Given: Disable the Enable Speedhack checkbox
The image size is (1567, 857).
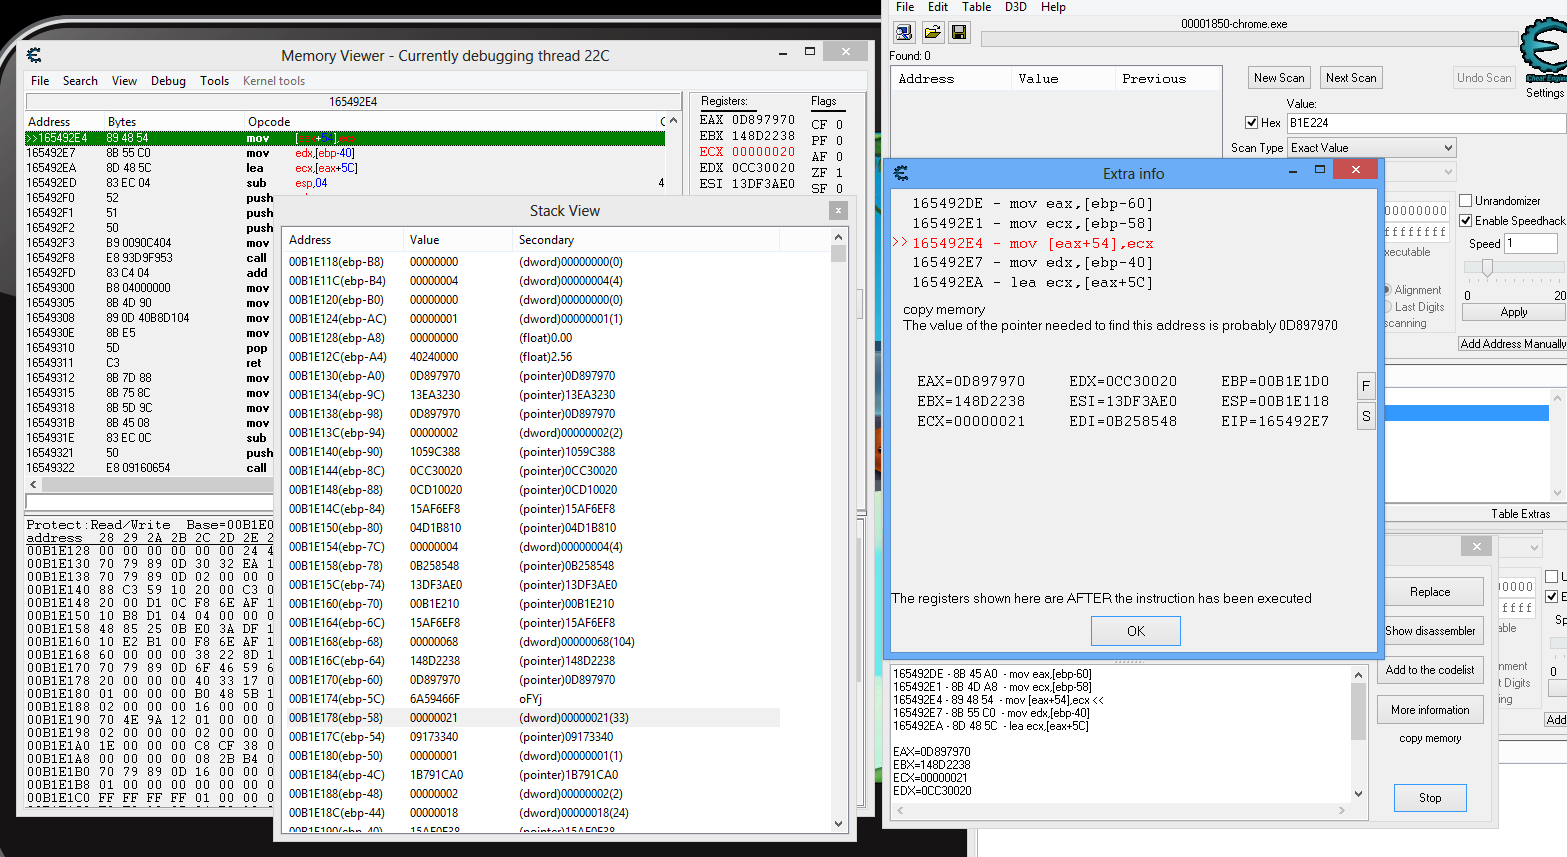Looking at the screenshot, I should (1466, 221).
